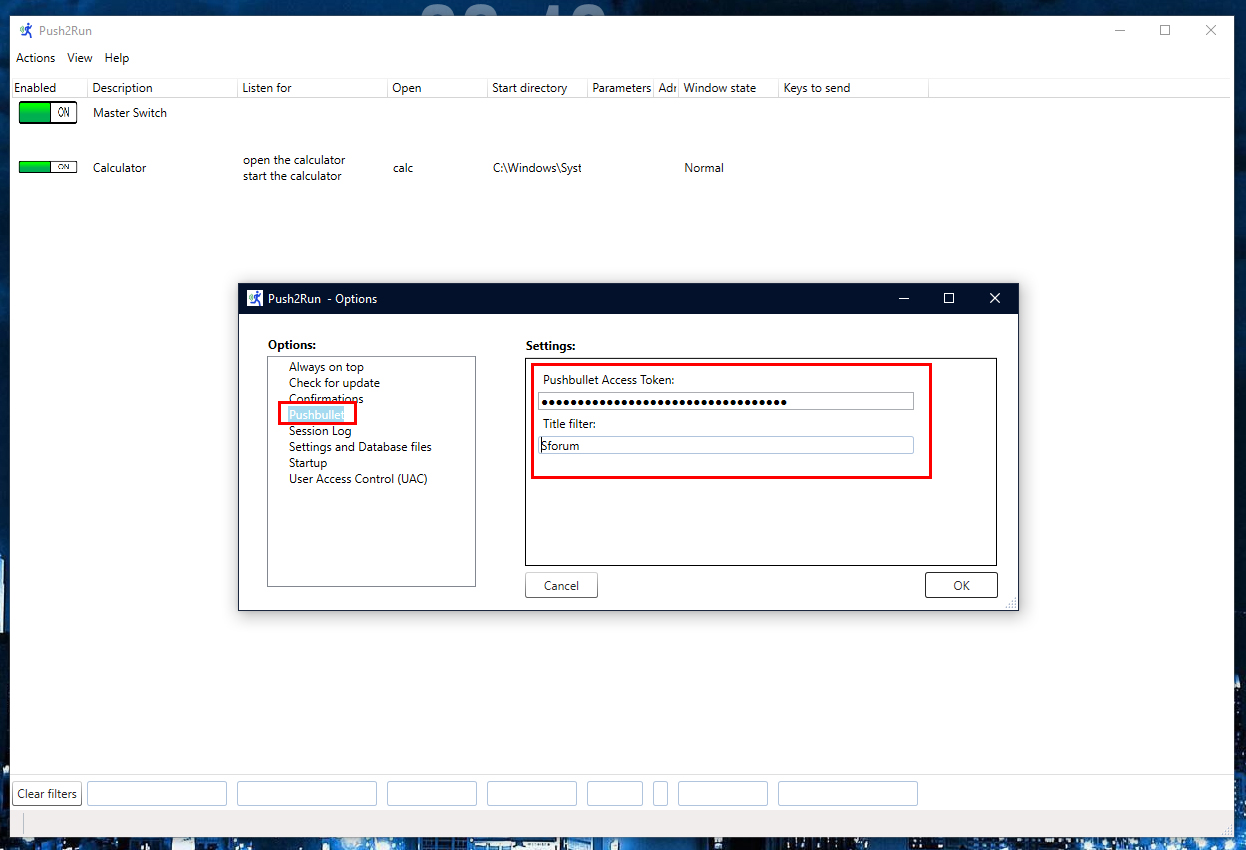The width and height of the screenshot is (1246, 850).
Task: Click Cancel in the Options dialog
Action: click(x=561, y=585)
